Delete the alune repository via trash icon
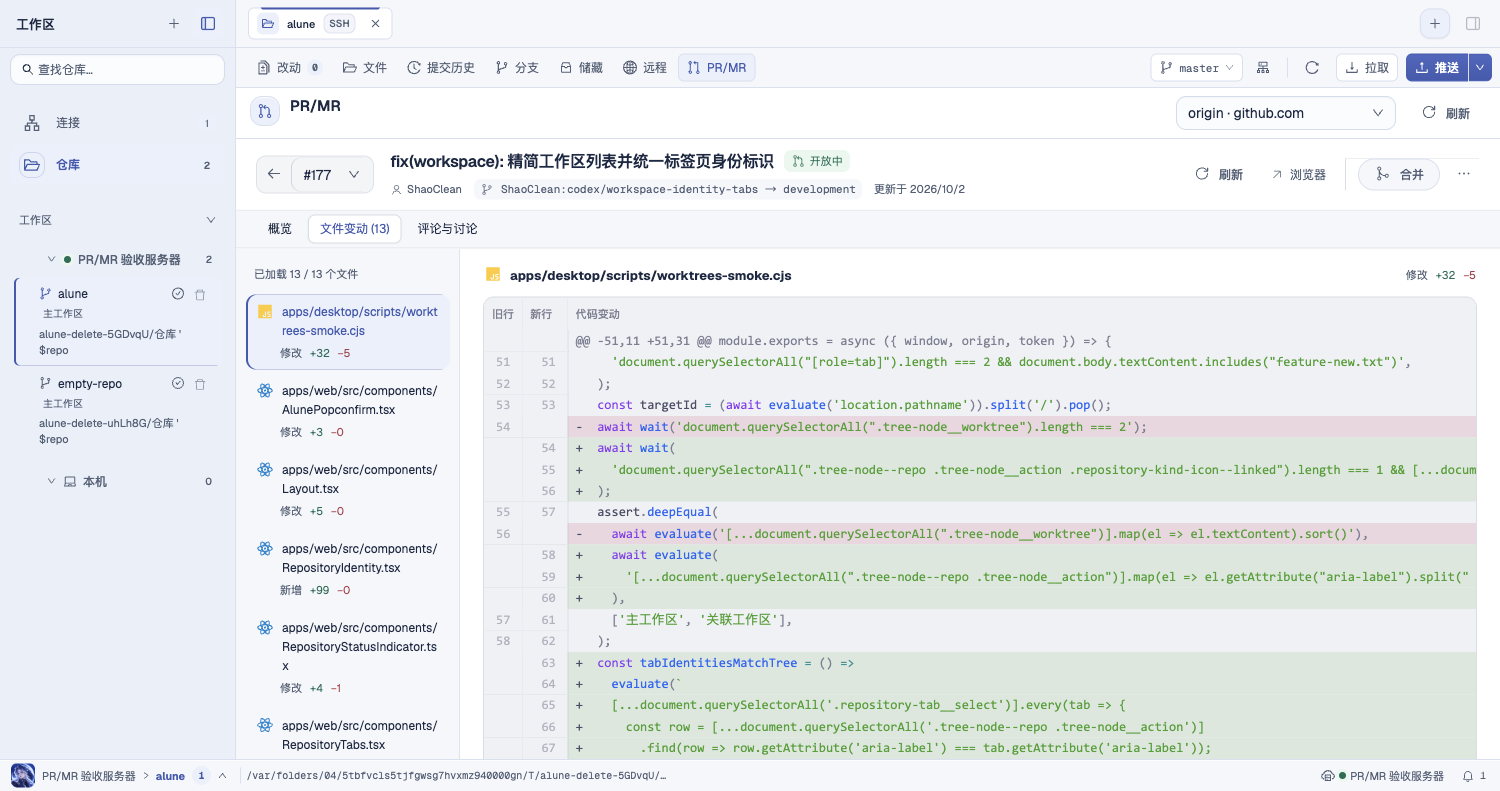1500x791 pixels. tap(200, 294)
